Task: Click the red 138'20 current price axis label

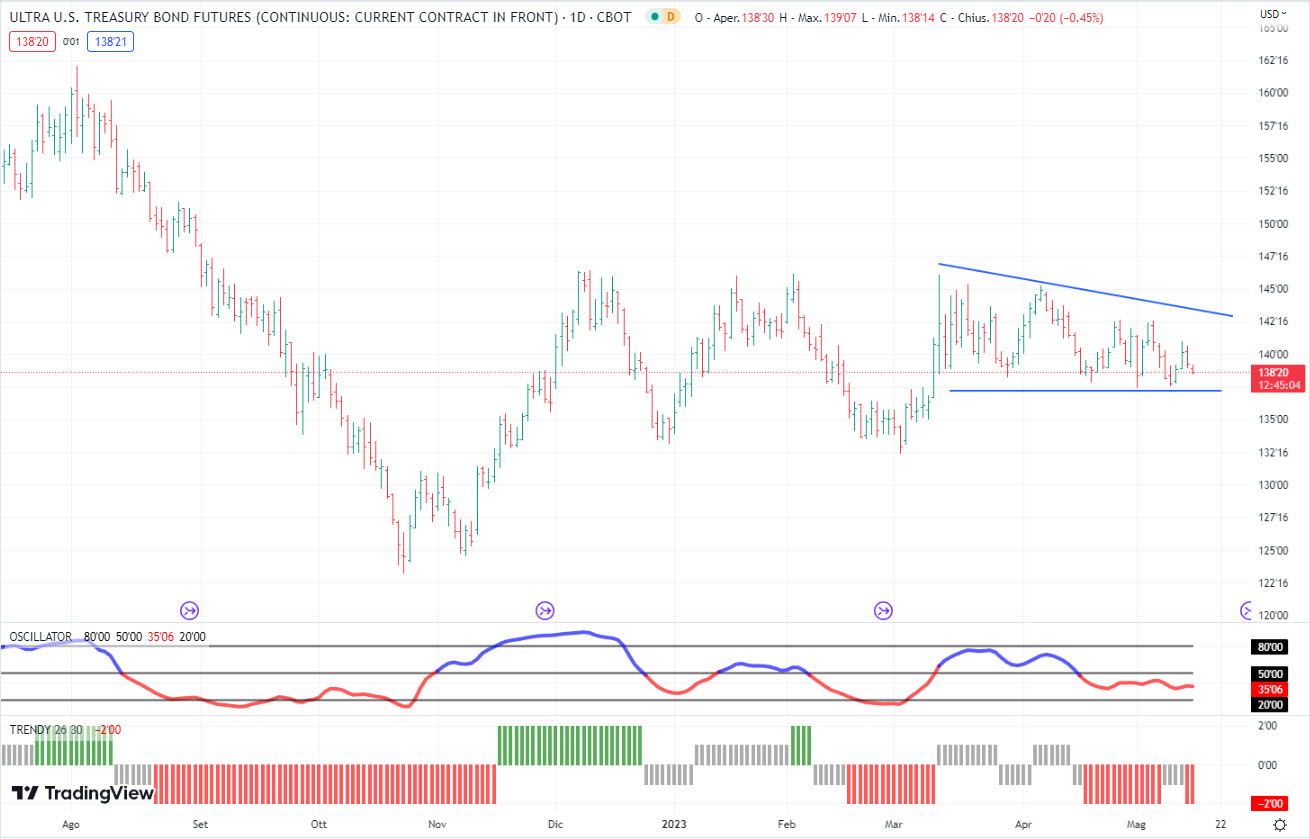Action: click(x=1272, y=372)
